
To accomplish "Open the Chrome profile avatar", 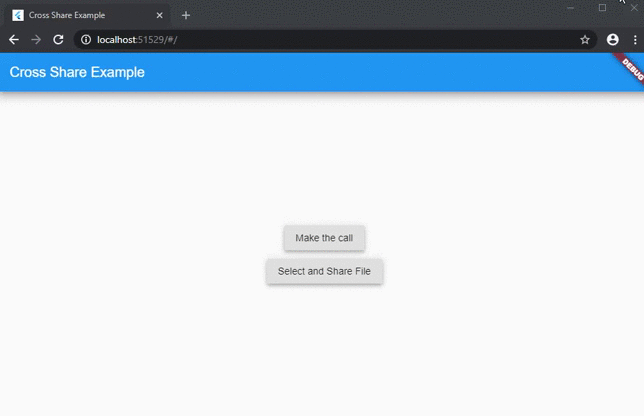I will (613, 39).
